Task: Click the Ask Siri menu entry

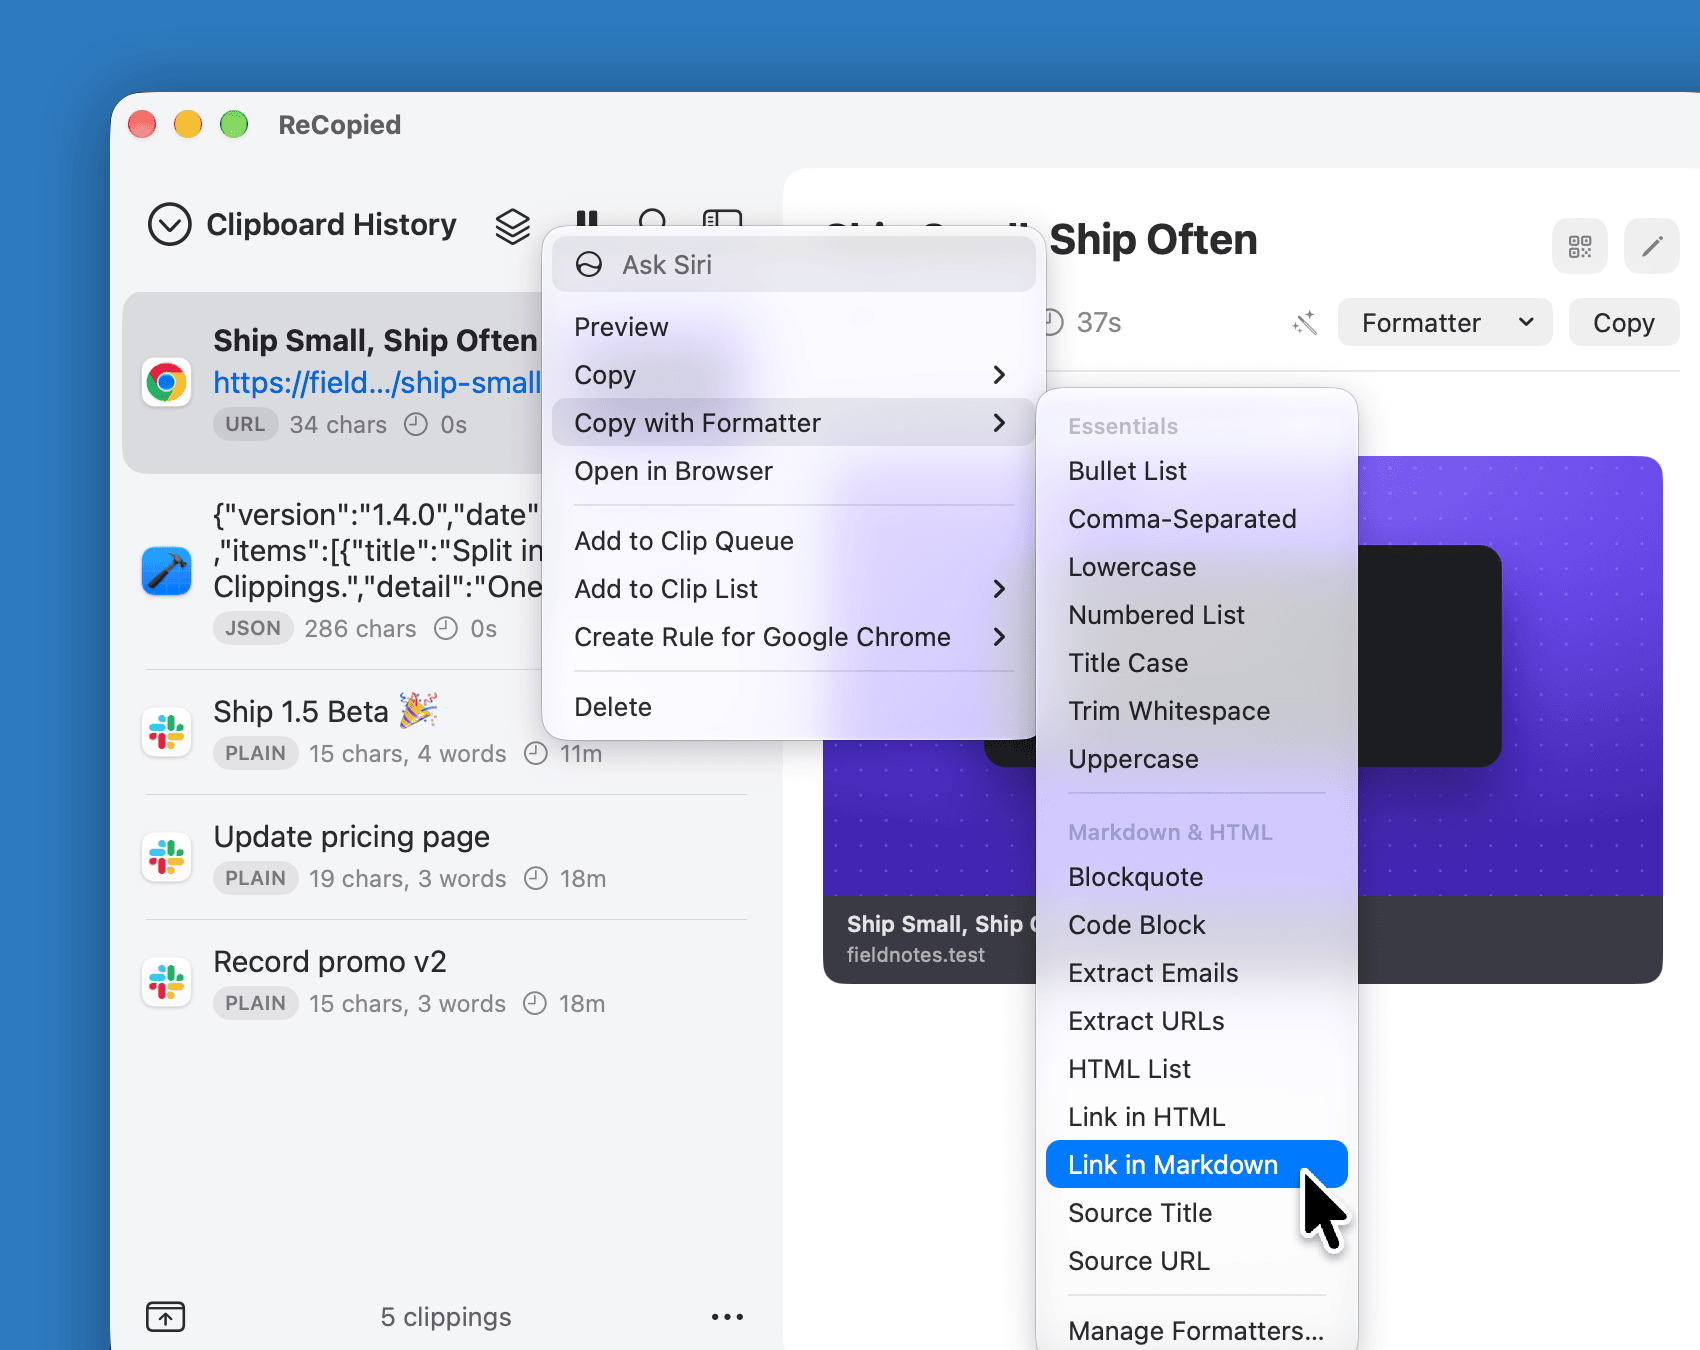Action: tap(793, 265)
